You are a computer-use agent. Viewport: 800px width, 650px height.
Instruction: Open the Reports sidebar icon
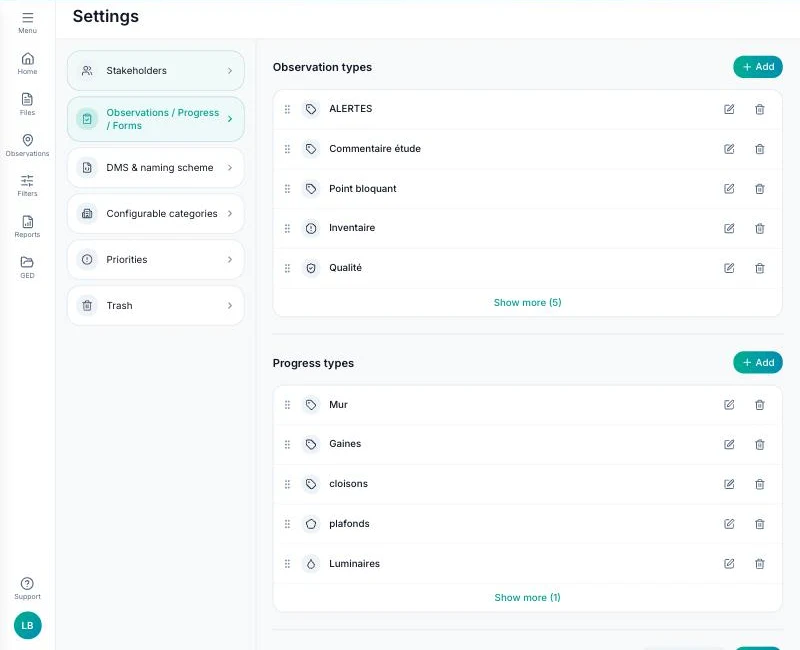(x=28, y=221)
